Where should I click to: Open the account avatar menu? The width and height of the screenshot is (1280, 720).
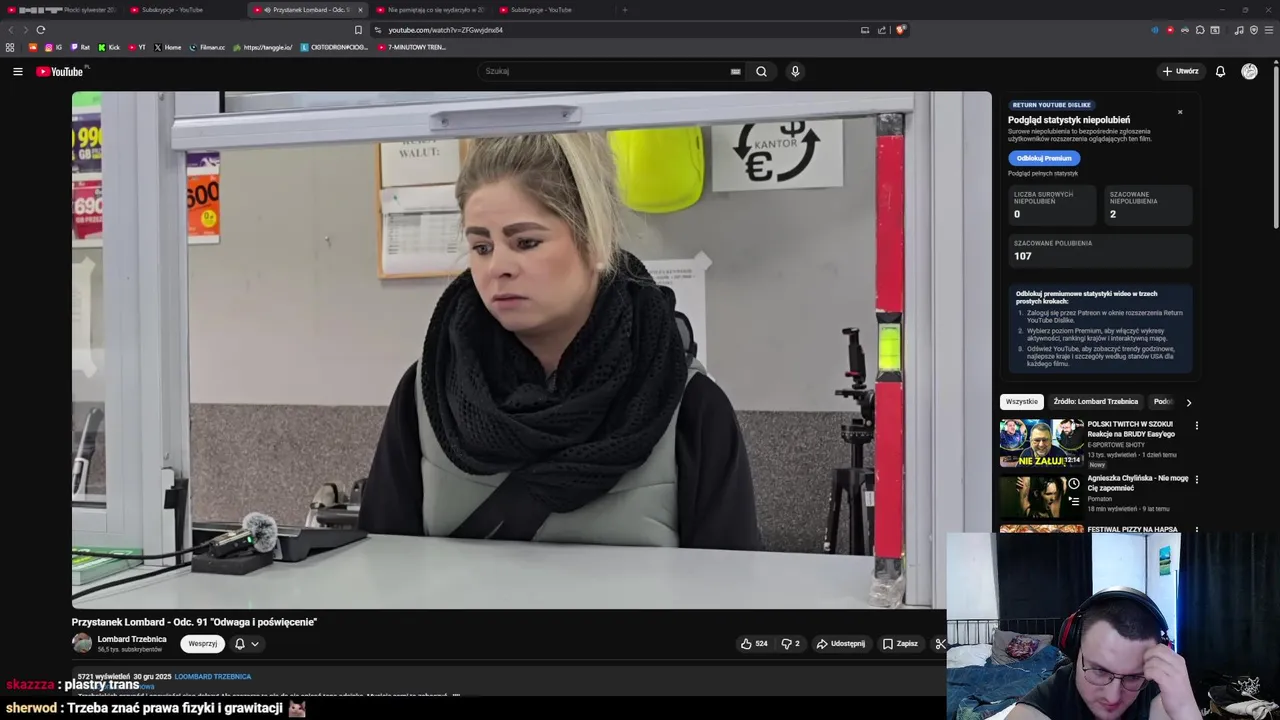coord(1249,71)
